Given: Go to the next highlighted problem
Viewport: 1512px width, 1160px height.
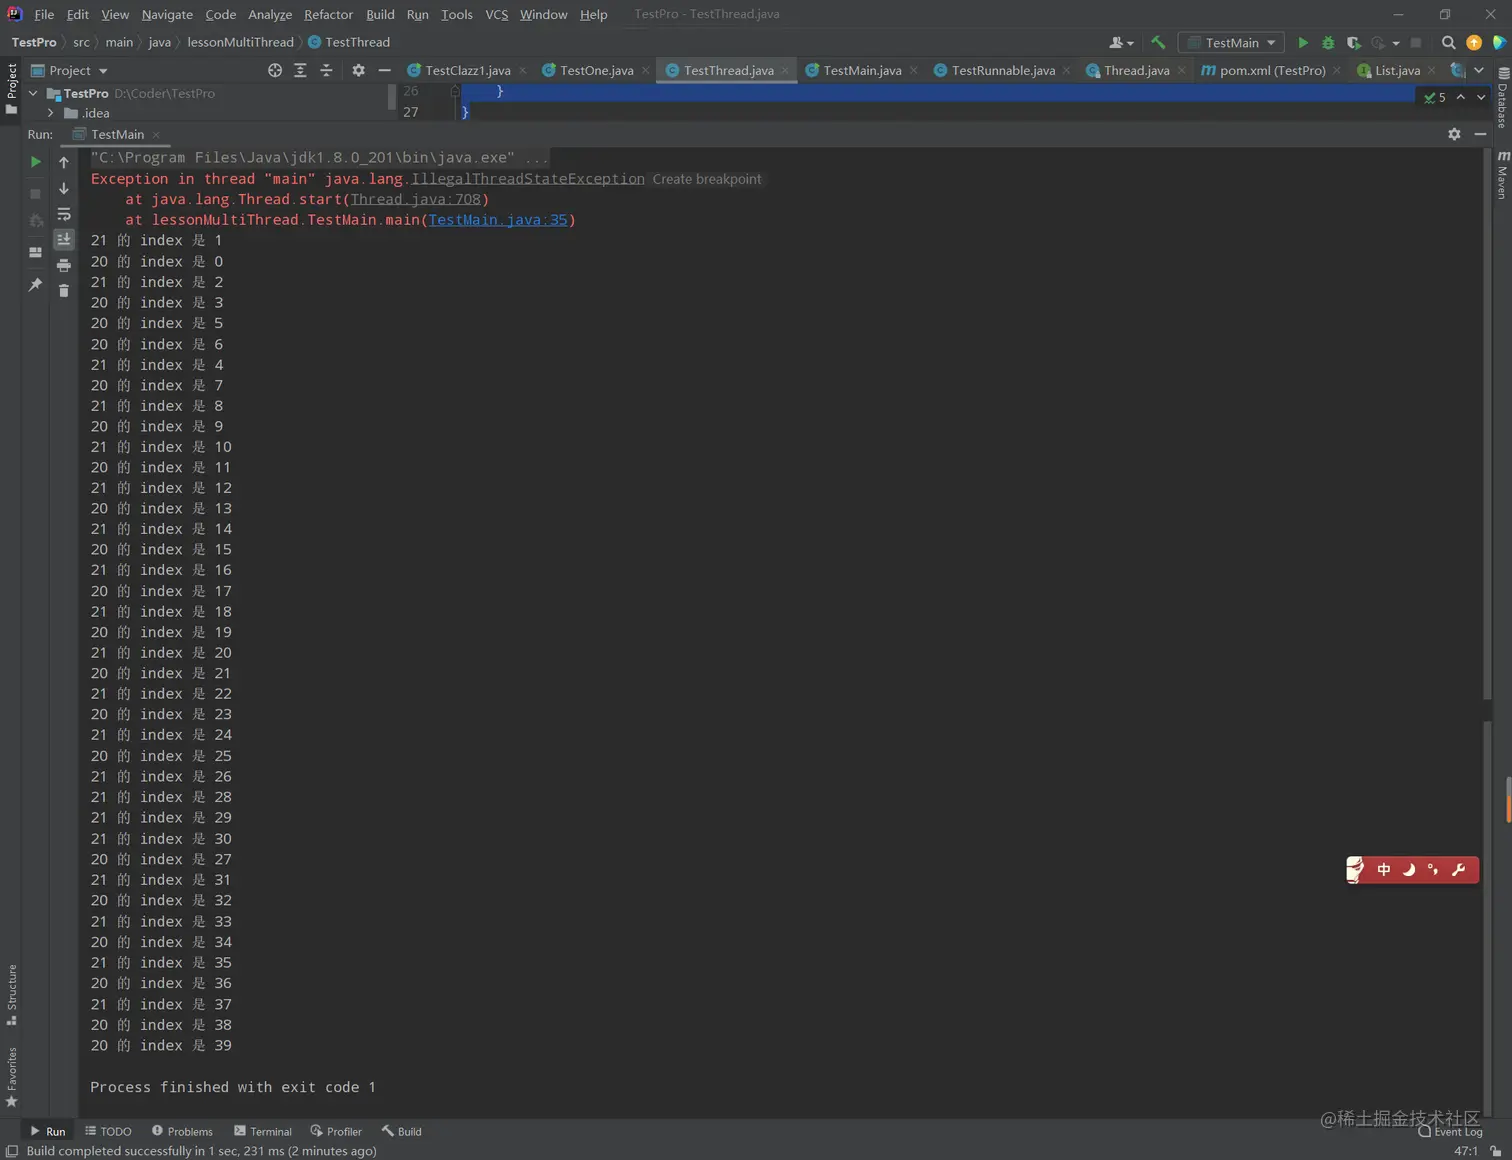Looking at the screenshot, I should pos(1481,97).
